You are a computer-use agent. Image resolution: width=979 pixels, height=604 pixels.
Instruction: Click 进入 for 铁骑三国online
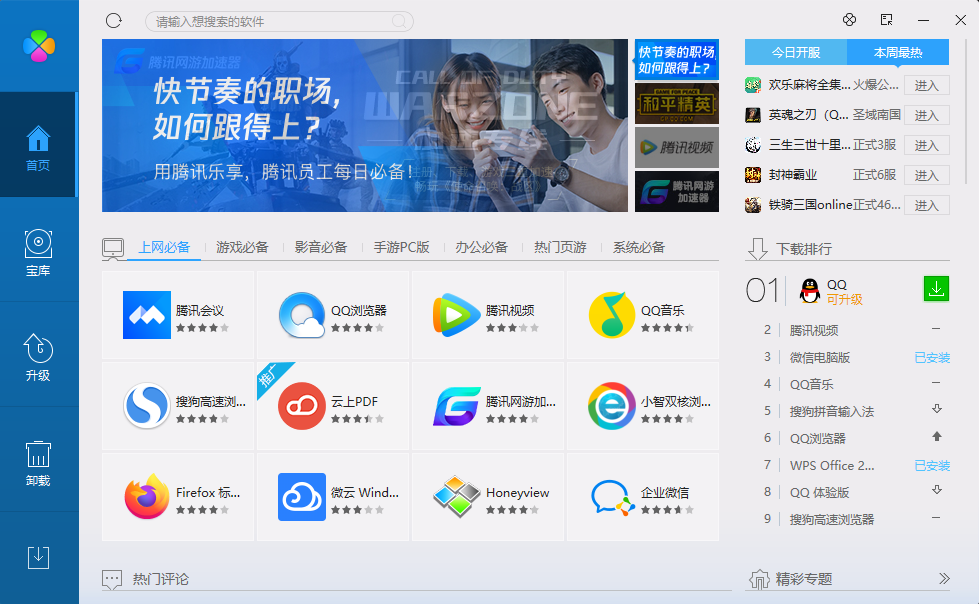[927, 205]
